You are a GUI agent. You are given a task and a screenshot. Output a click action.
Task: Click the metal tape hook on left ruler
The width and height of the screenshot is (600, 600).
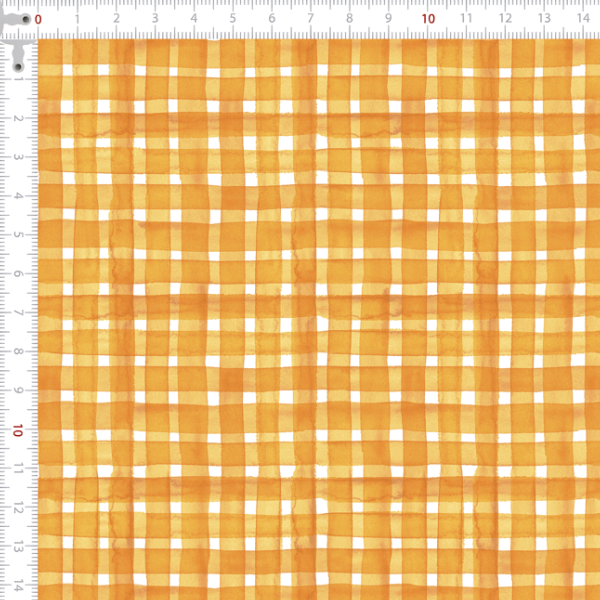coord(18,57)
